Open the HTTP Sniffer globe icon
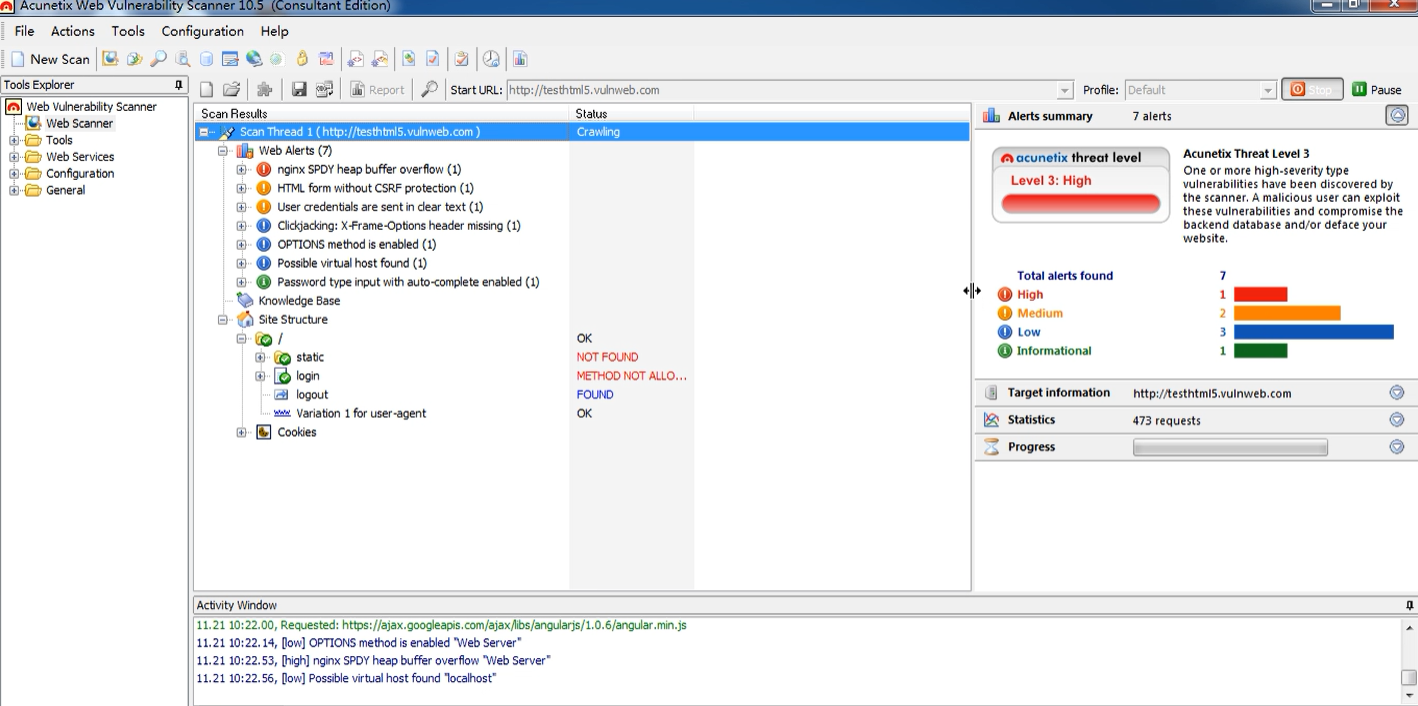The image size is (1418, 706). tap(254, 59)
